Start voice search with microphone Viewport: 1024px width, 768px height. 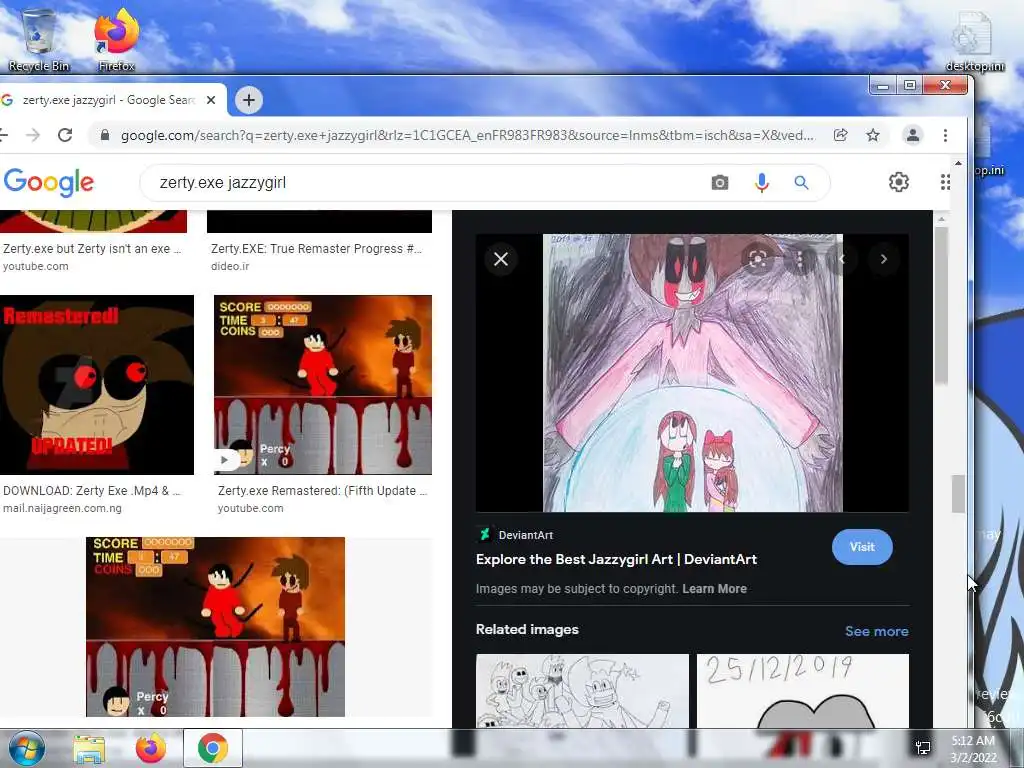[x=761, y=183]
